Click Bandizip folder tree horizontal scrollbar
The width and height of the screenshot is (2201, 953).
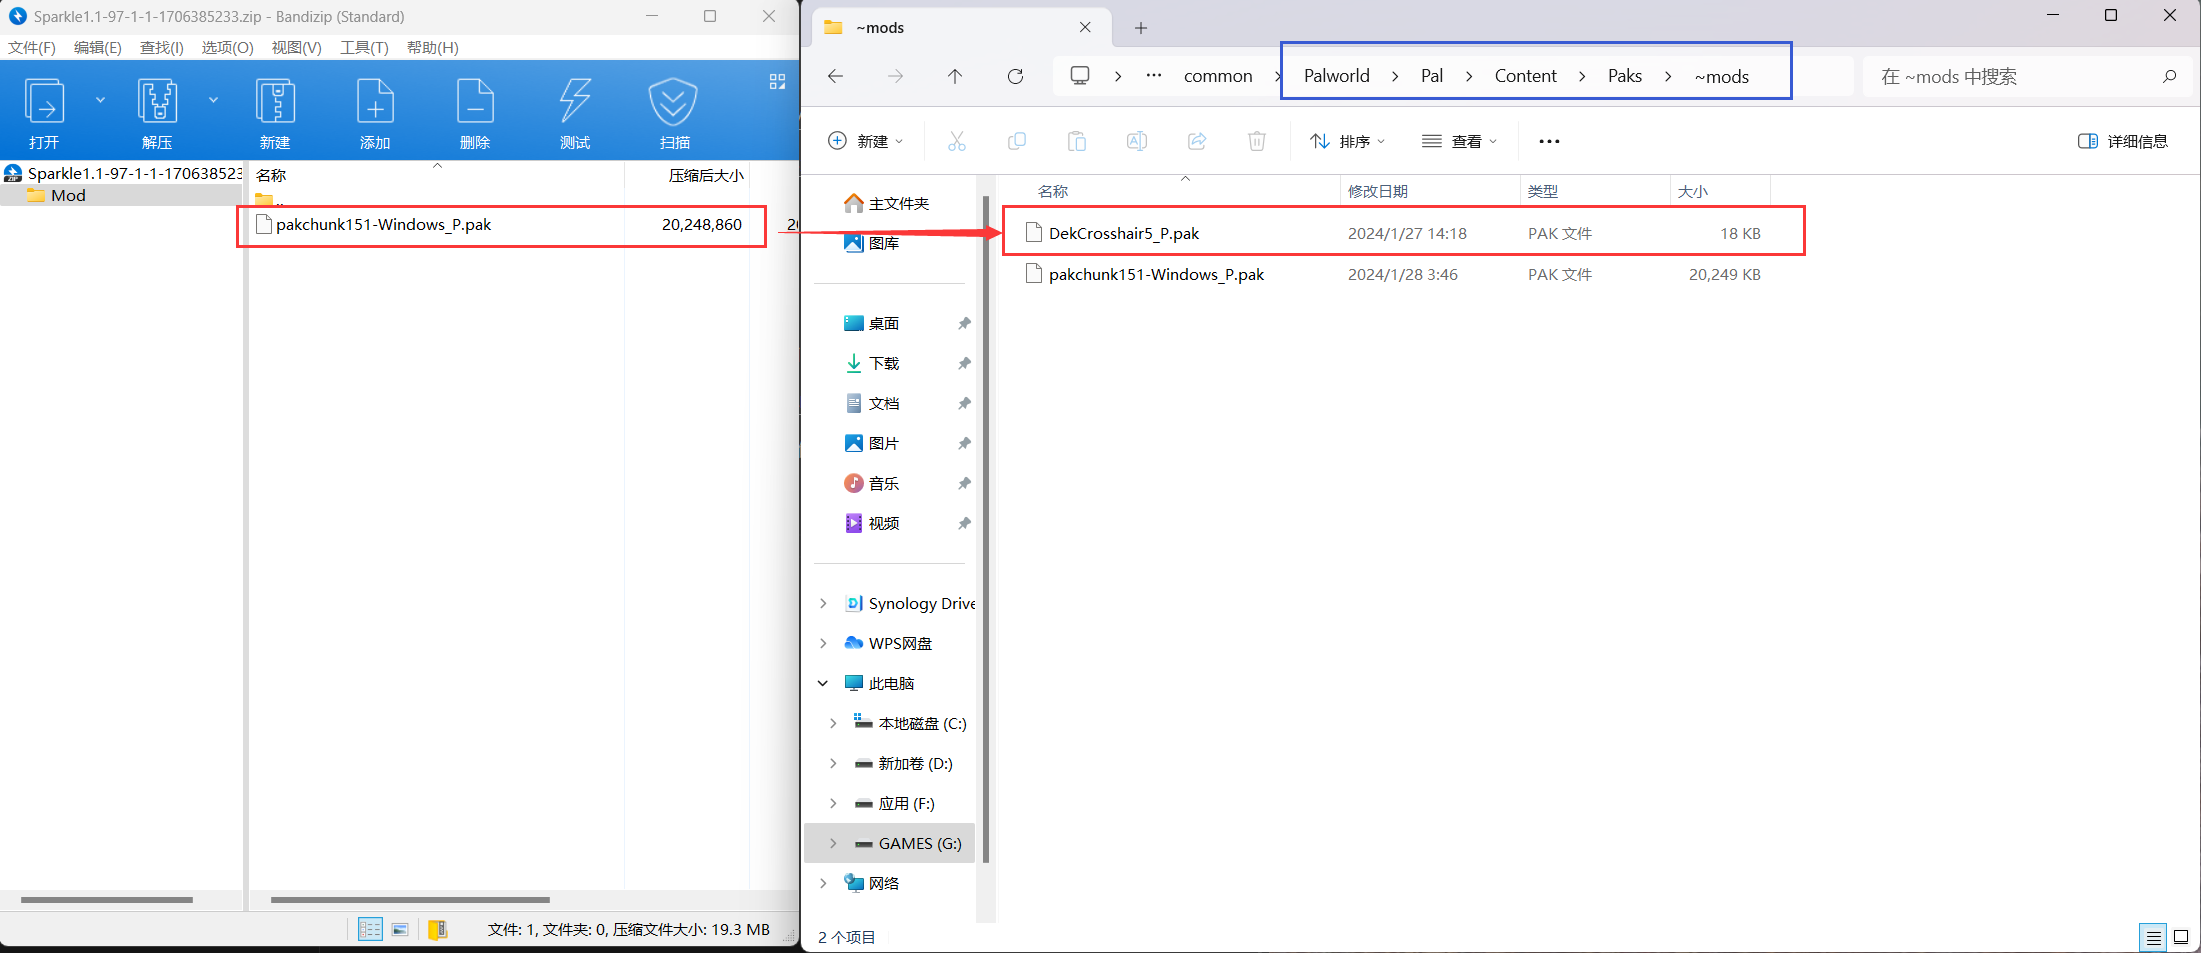[107, 900]
